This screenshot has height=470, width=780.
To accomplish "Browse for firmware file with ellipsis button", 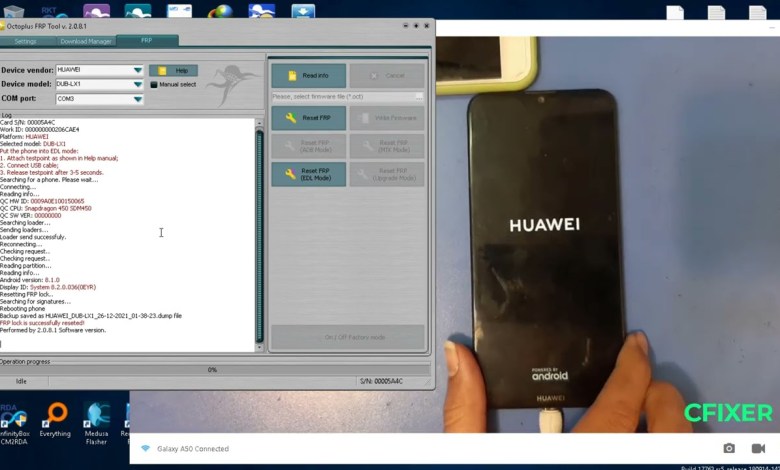I will click(x=419, y=96).
